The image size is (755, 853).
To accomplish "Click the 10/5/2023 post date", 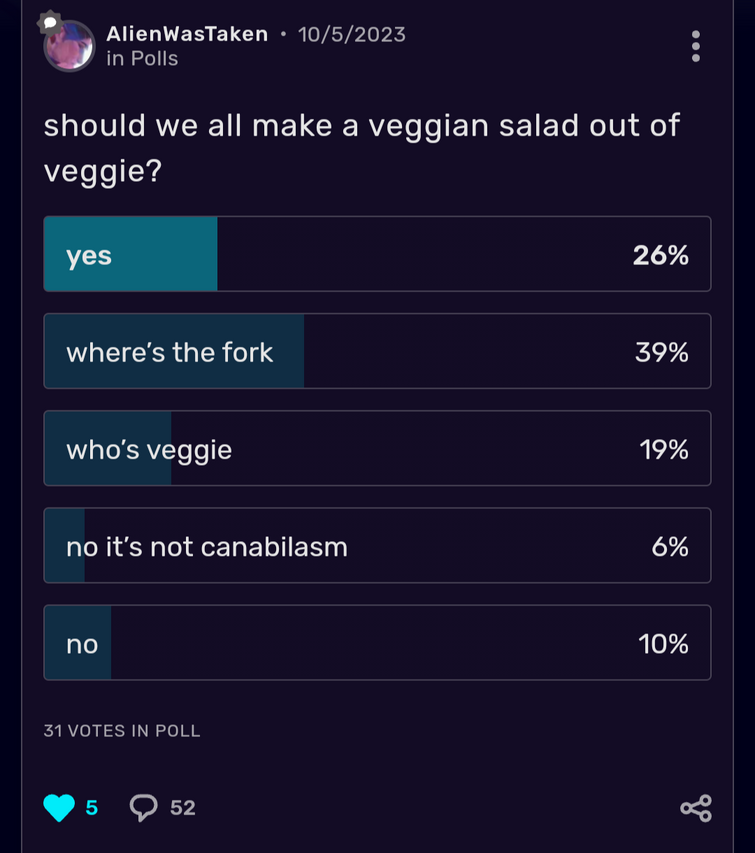I will coord(351,34).
